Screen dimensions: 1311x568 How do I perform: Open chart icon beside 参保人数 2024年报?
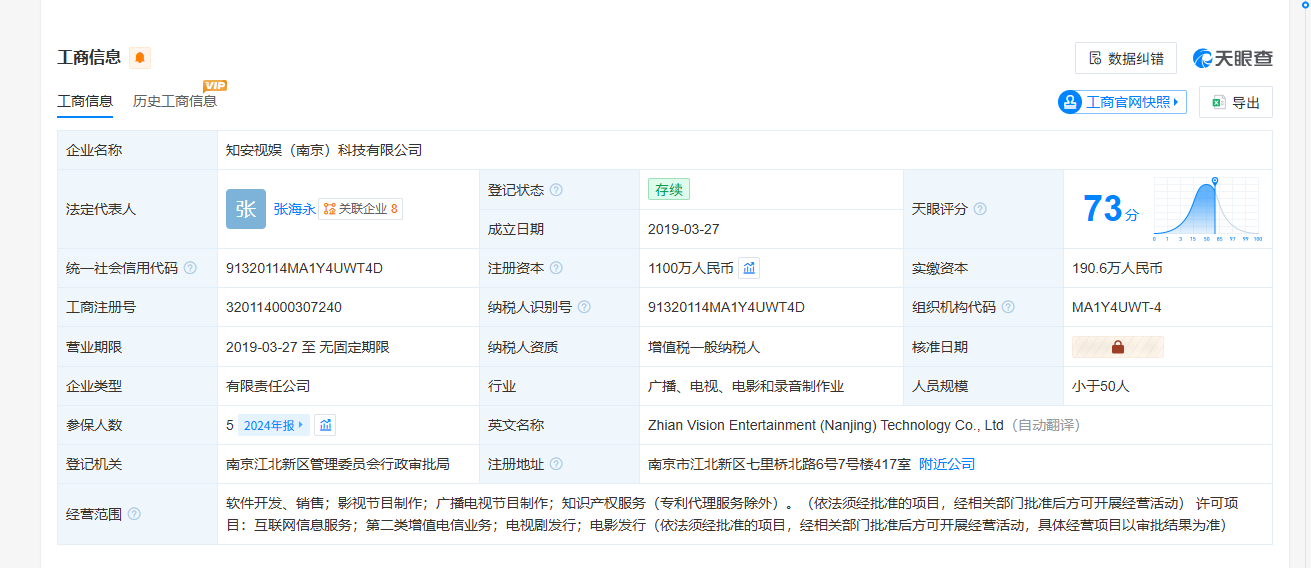coord(325,425)
